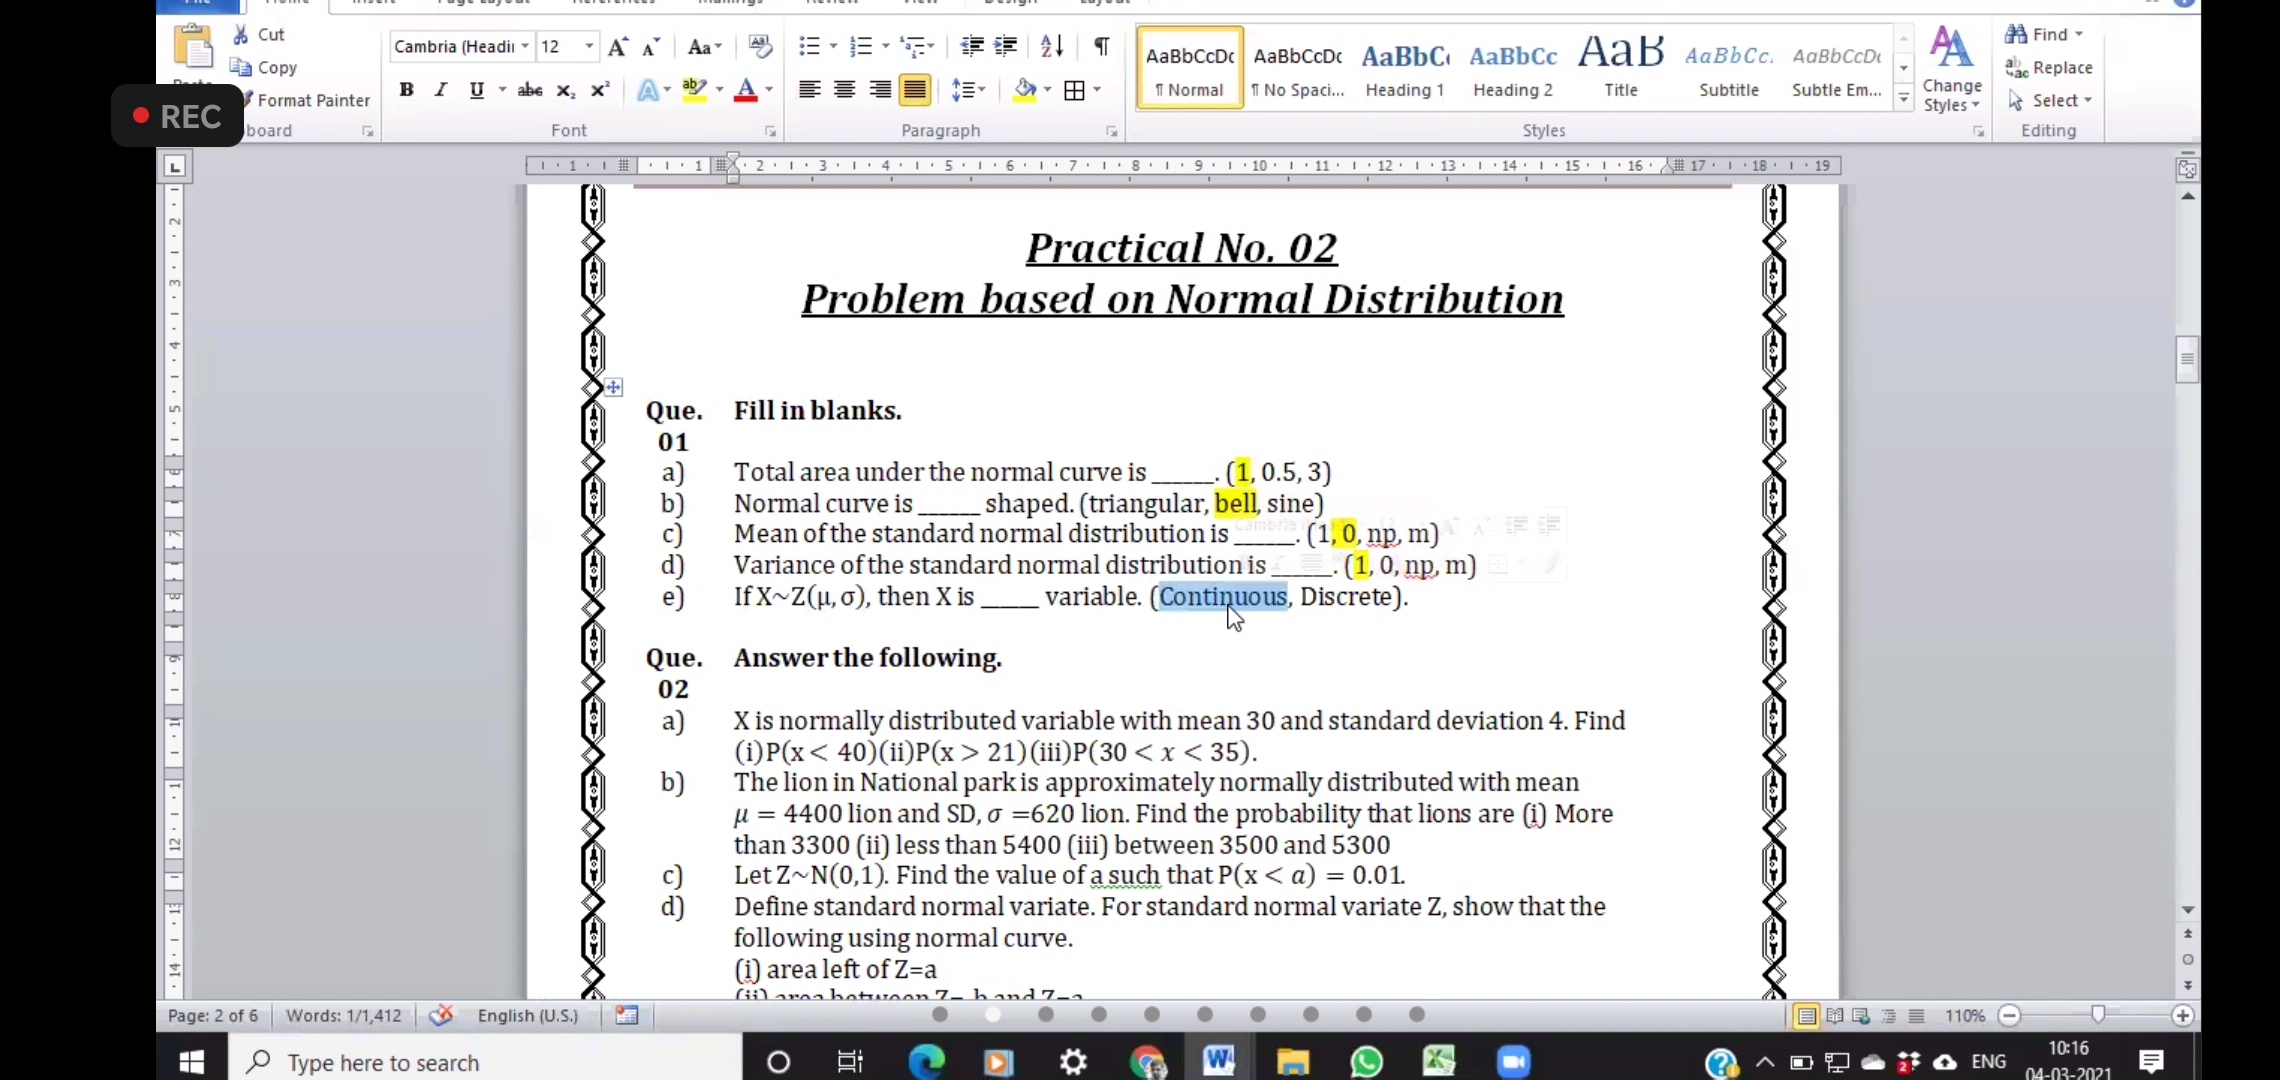The width and height of the screenshot is (2280, 1080).
Task: Toggle Italic formatting
Action: click(440, 90)
